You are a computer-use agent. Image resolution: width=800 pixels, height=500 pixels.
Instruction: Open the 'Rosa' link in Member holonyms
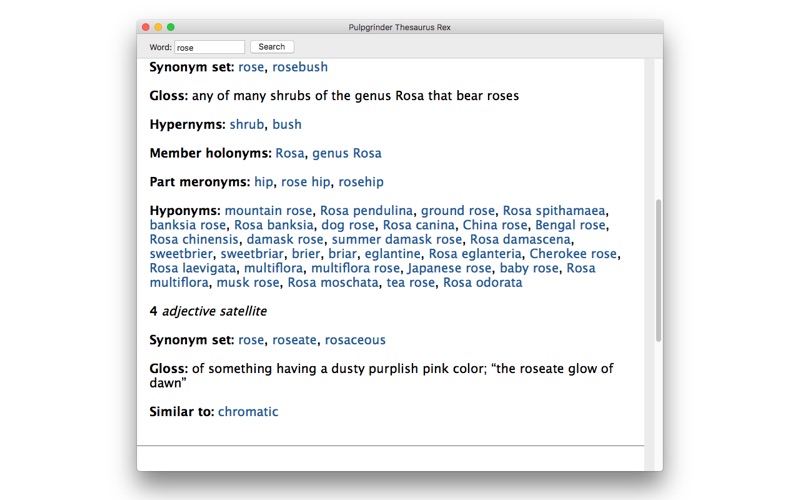(290, 153)
